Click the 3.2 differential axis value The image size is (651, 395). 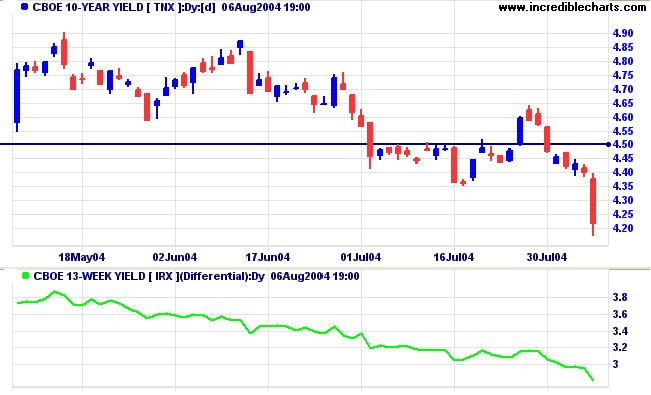click(x=620, y=347)
